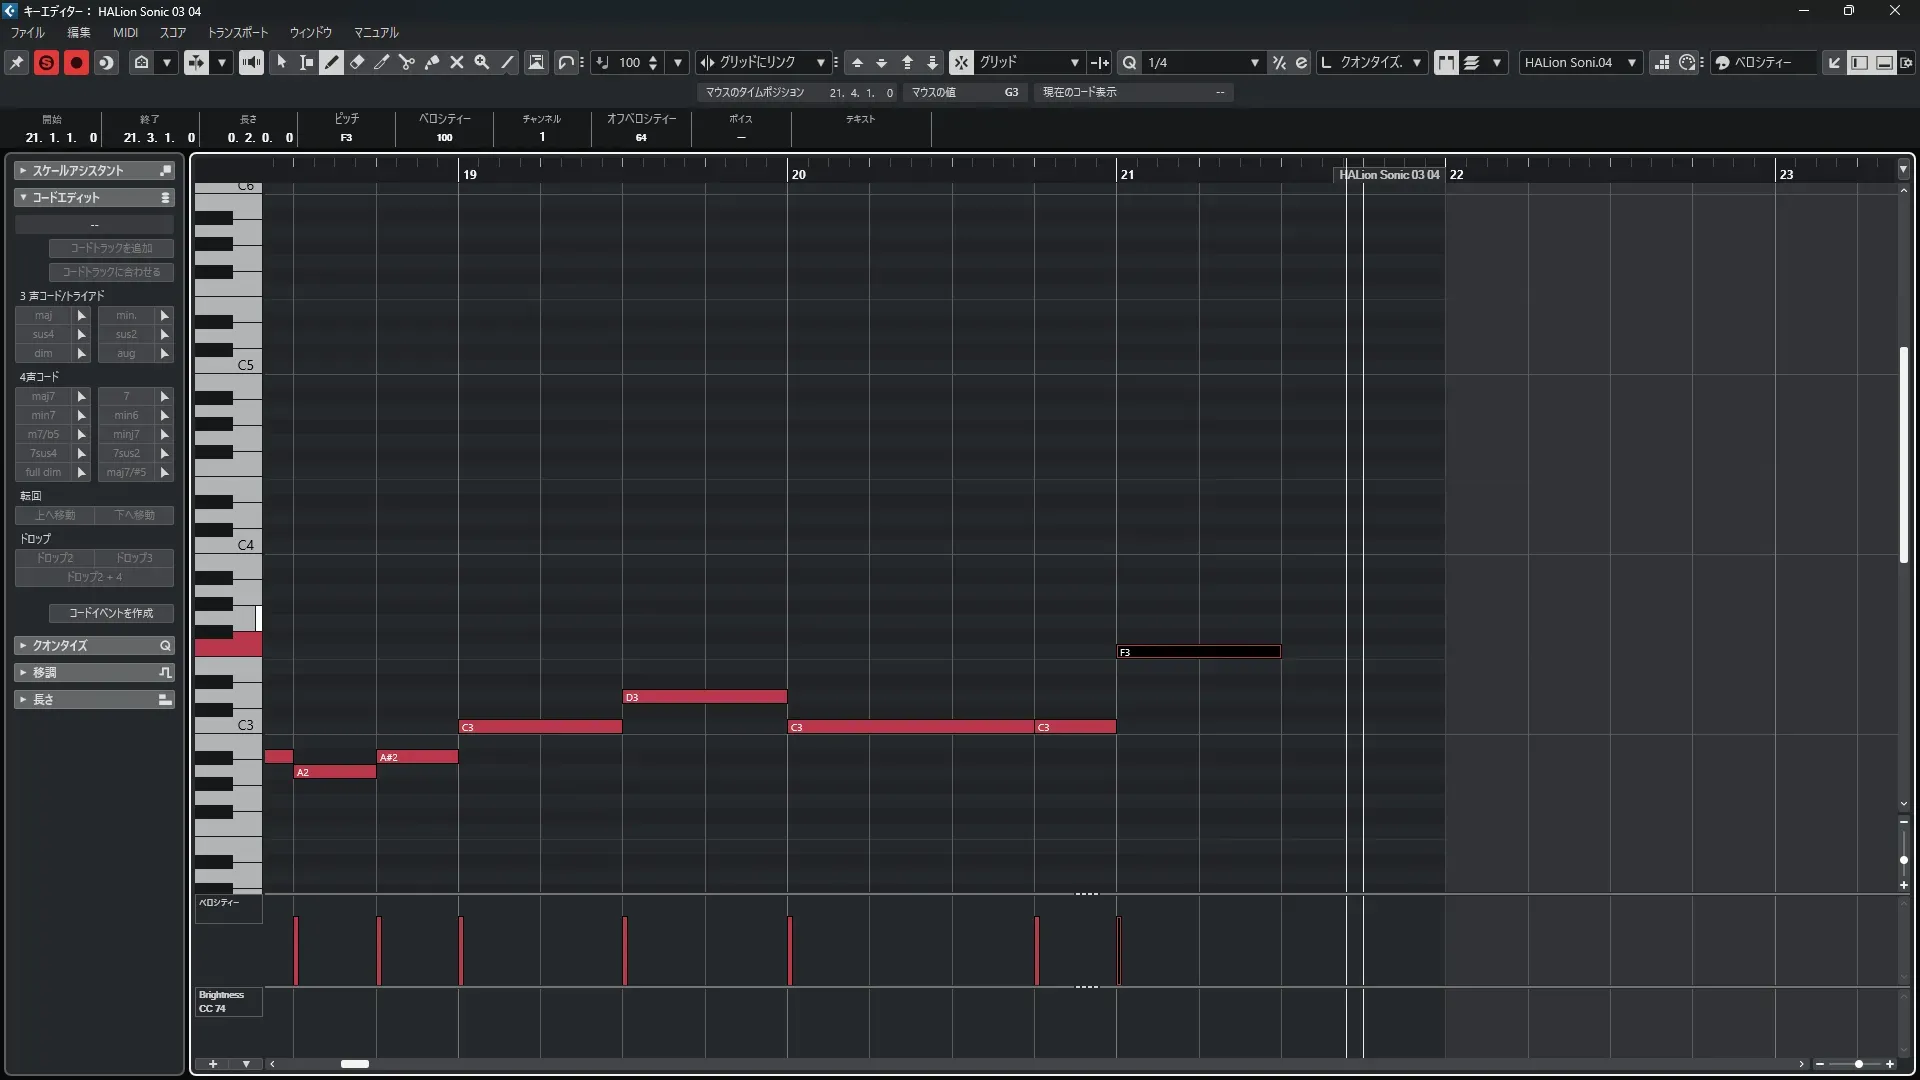Click the コードトラックを追加 button
1920x1080 pixels.
coord(111,248)
